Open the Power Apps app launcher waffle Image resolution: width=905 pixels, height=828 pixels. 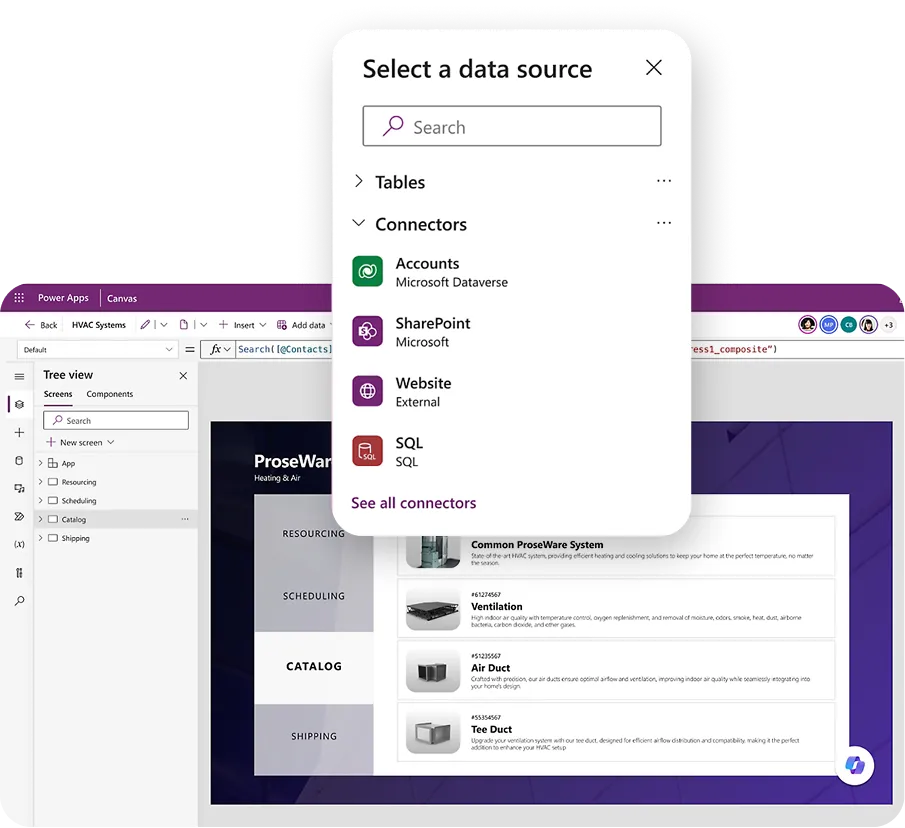tap(19, 298)
